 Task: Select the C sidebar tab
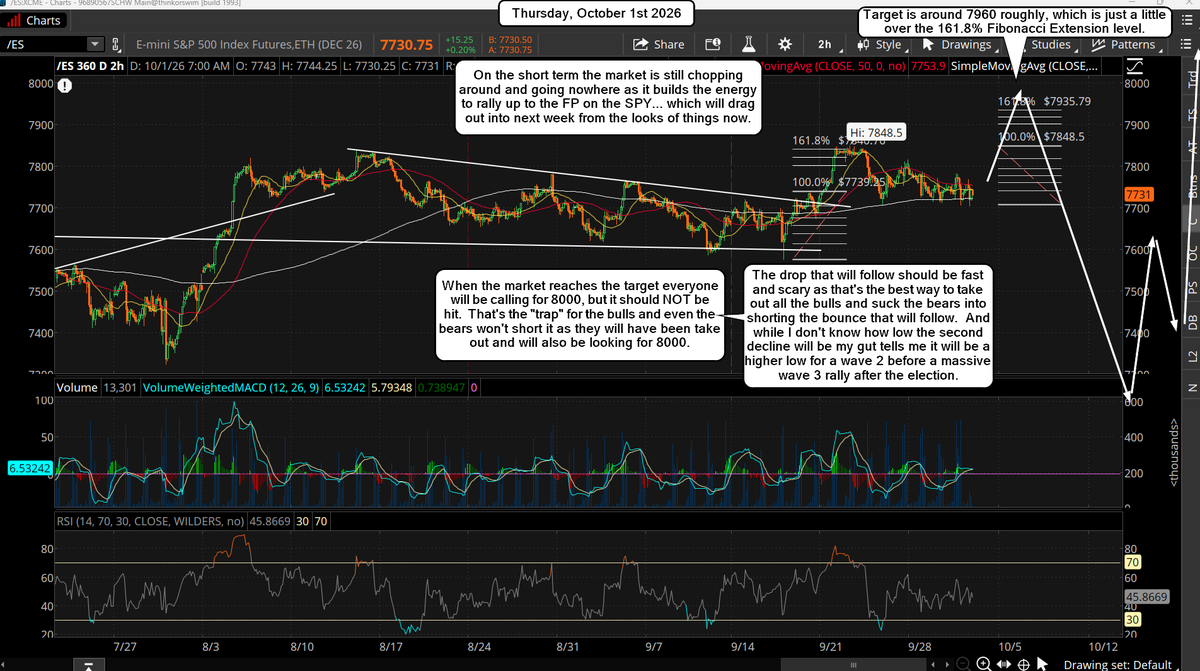point(1190,220)
